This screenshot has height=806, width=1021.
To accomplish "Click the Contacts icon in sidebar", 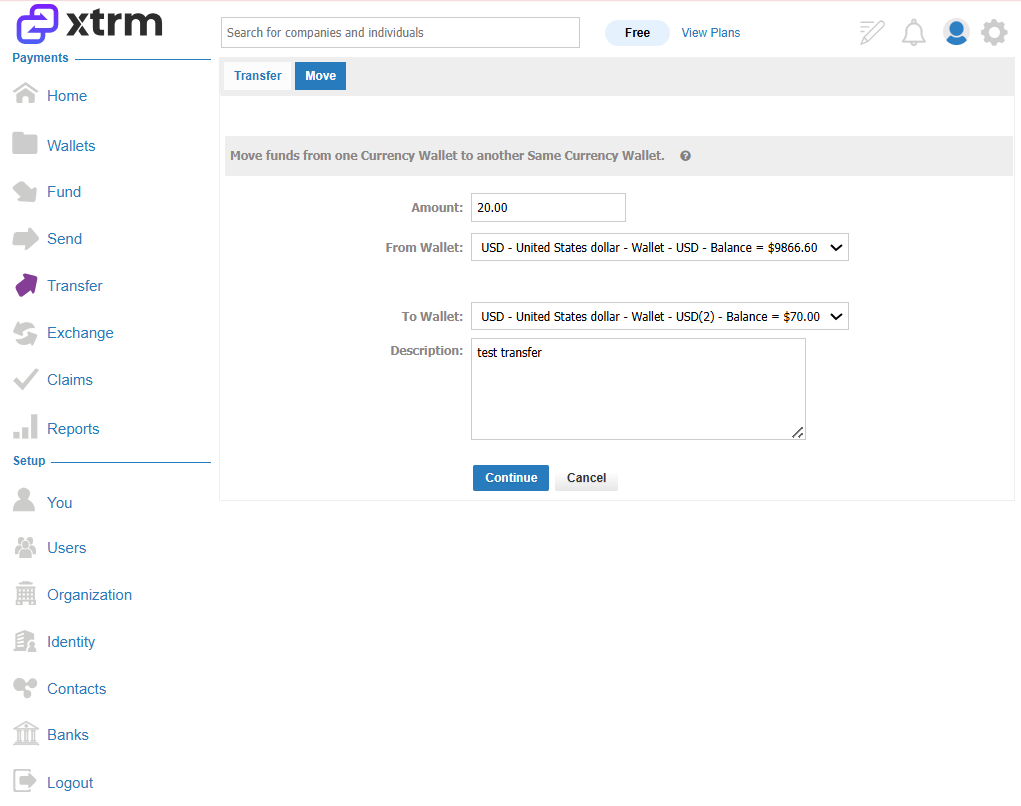I will [x=25, y=688].
